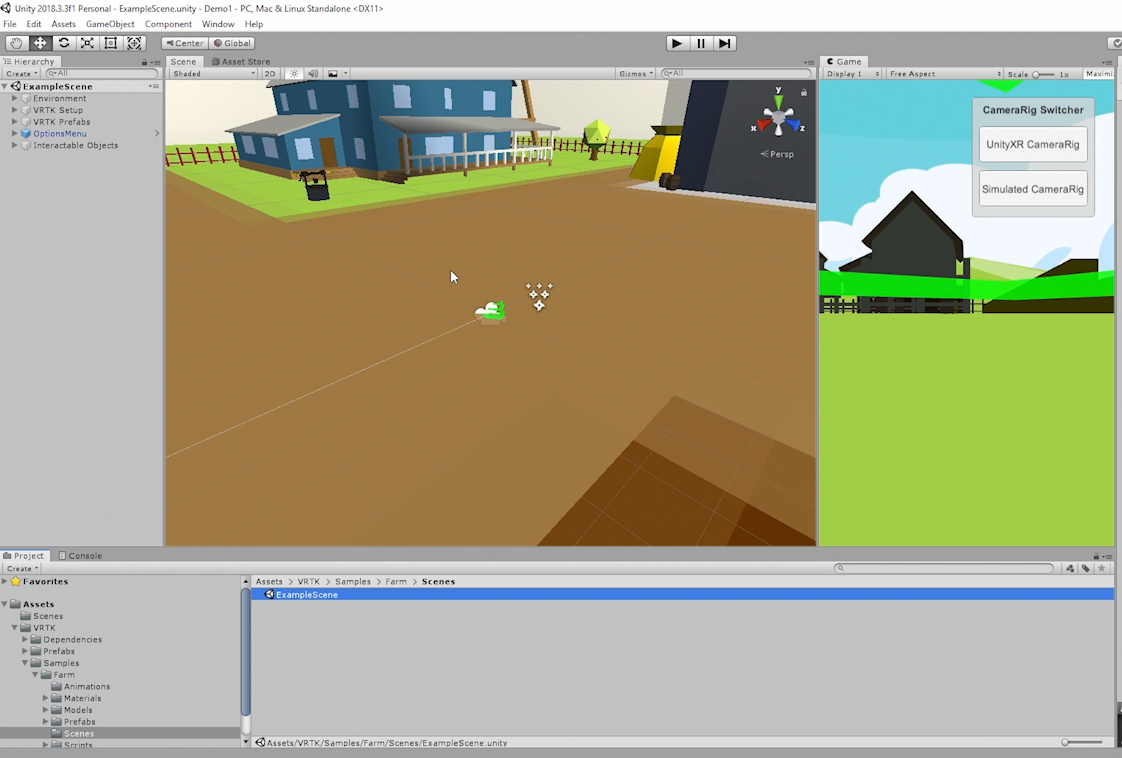Select OptionsMenu prefab in Hierarchy

(59, 134)
